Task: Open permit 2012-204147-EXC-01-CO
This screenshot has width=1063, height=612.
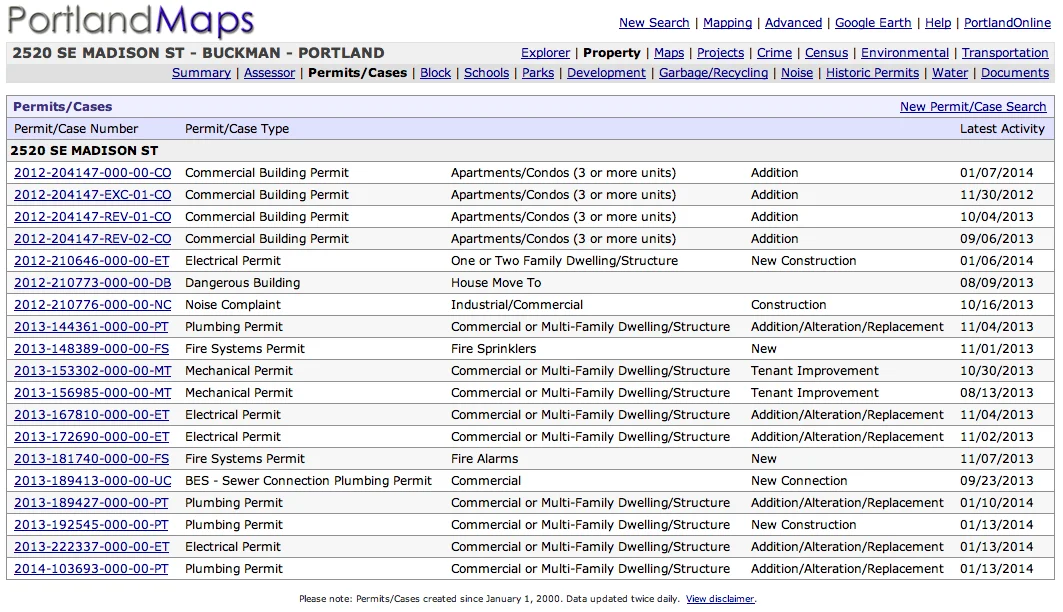Action: pyautogui.click(x=92, y=195)
